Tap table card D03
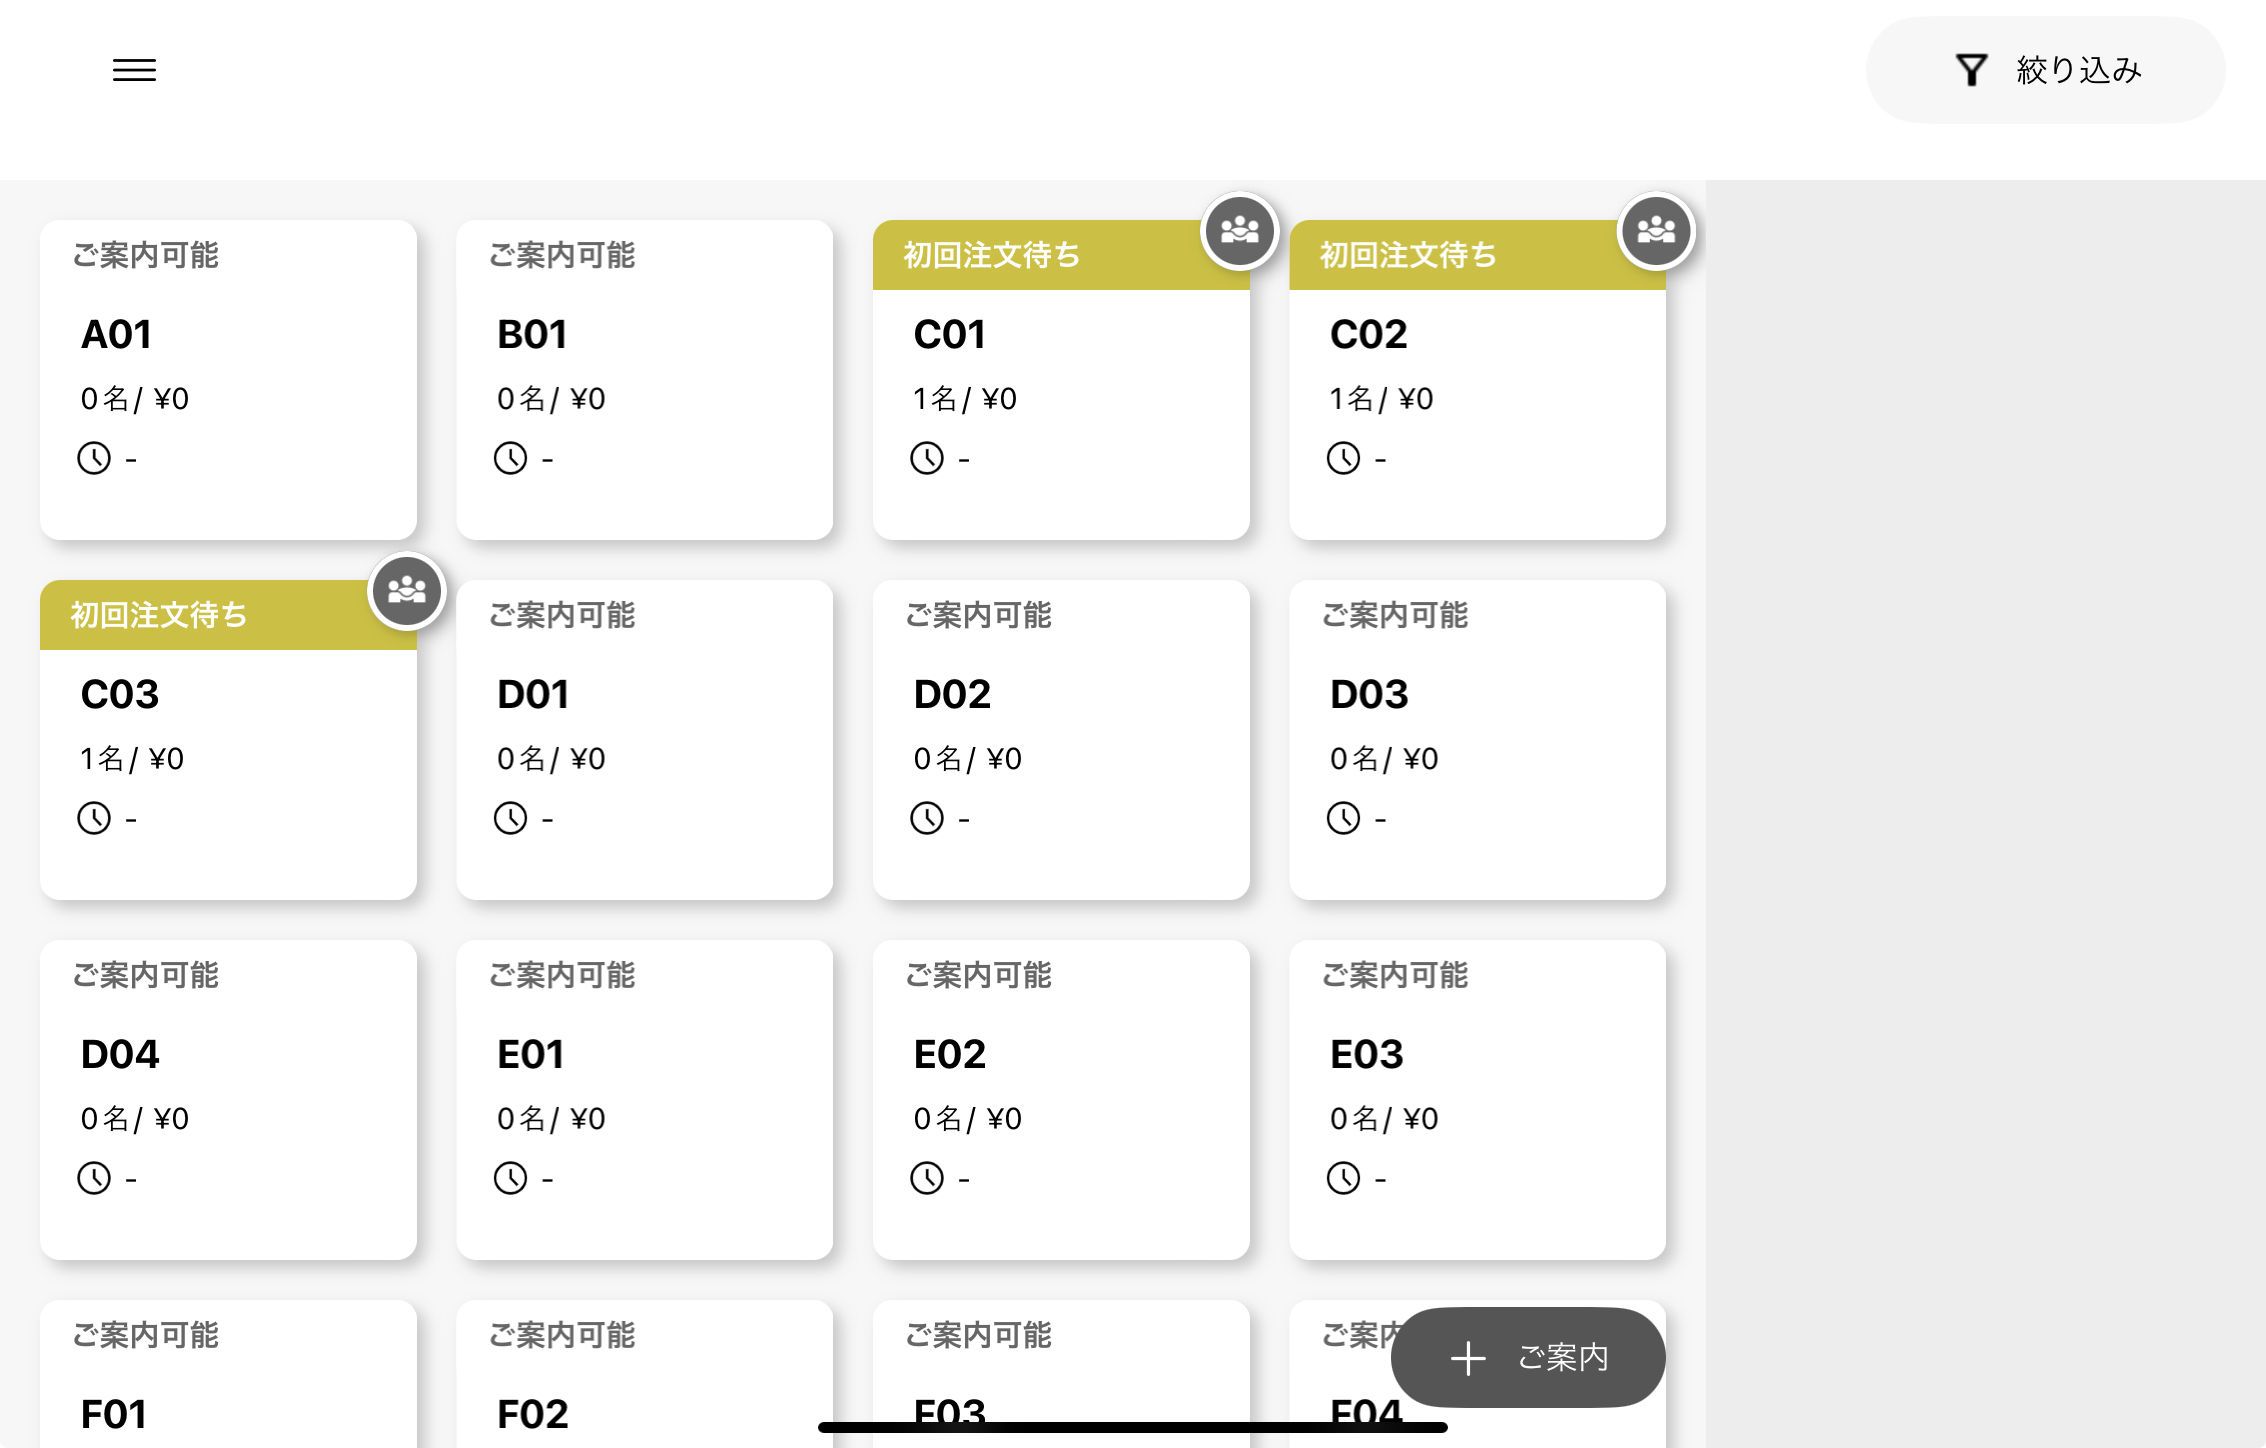The height and width of the screenshot is (1448, 2266). pos(1477,740)
